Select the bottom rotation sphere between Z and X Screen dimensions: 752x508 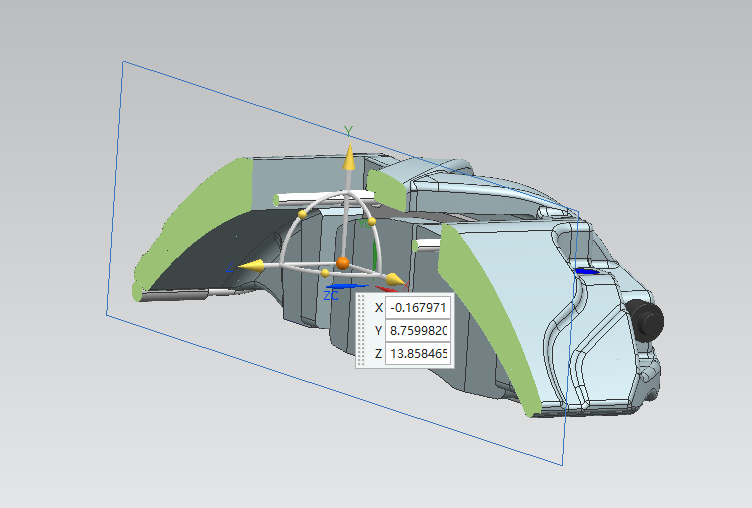click(325, 273)
